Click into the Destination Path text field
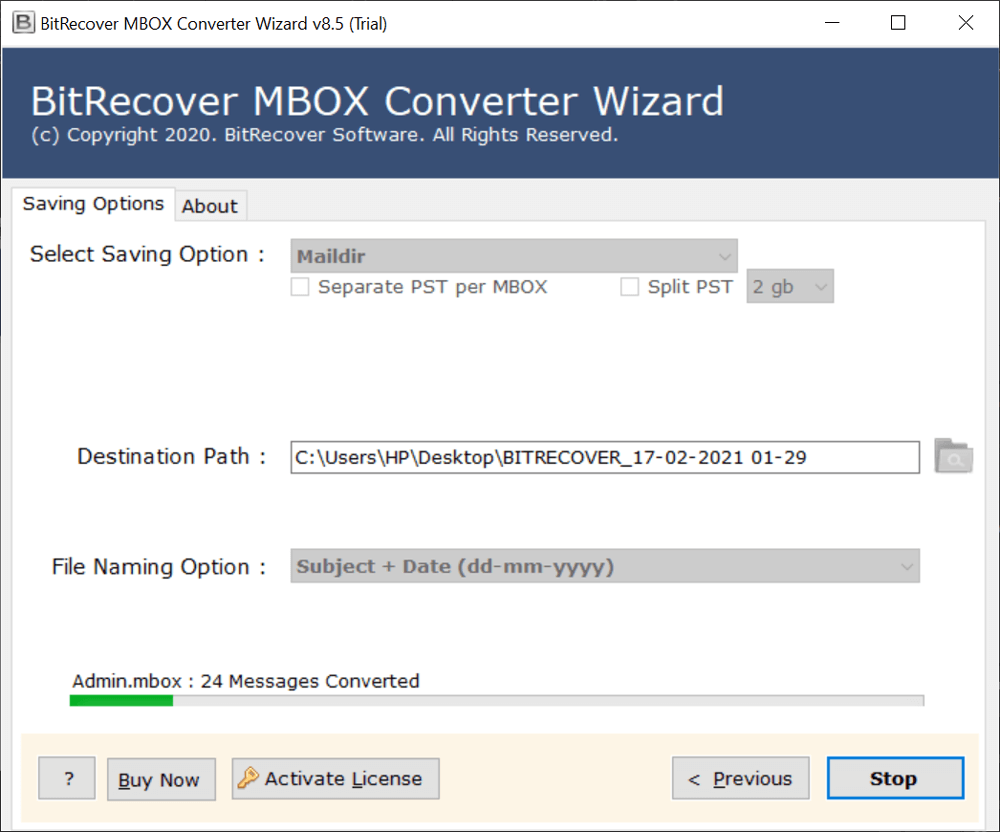 pyautogui.click(x=605, y=457)
